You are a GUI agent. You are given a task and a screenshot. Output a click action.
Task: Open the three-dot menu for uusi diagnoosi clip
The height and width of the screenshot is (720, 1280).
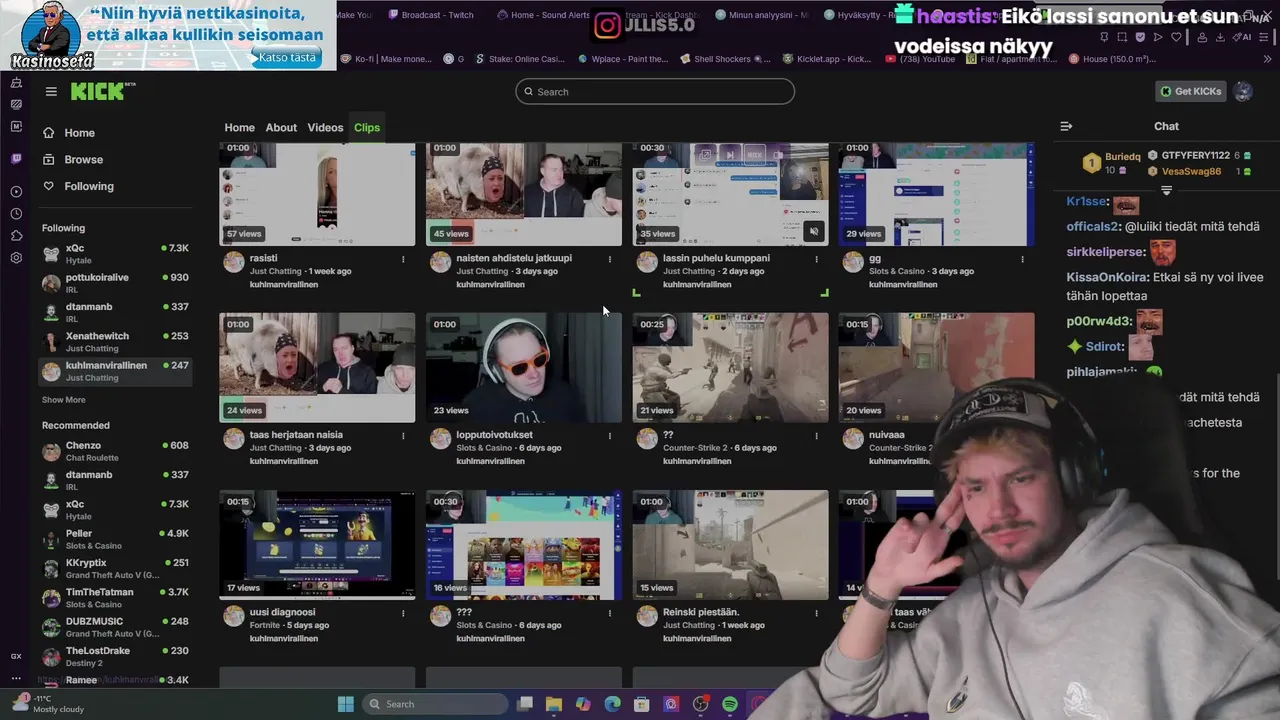[x=403, y=613]
